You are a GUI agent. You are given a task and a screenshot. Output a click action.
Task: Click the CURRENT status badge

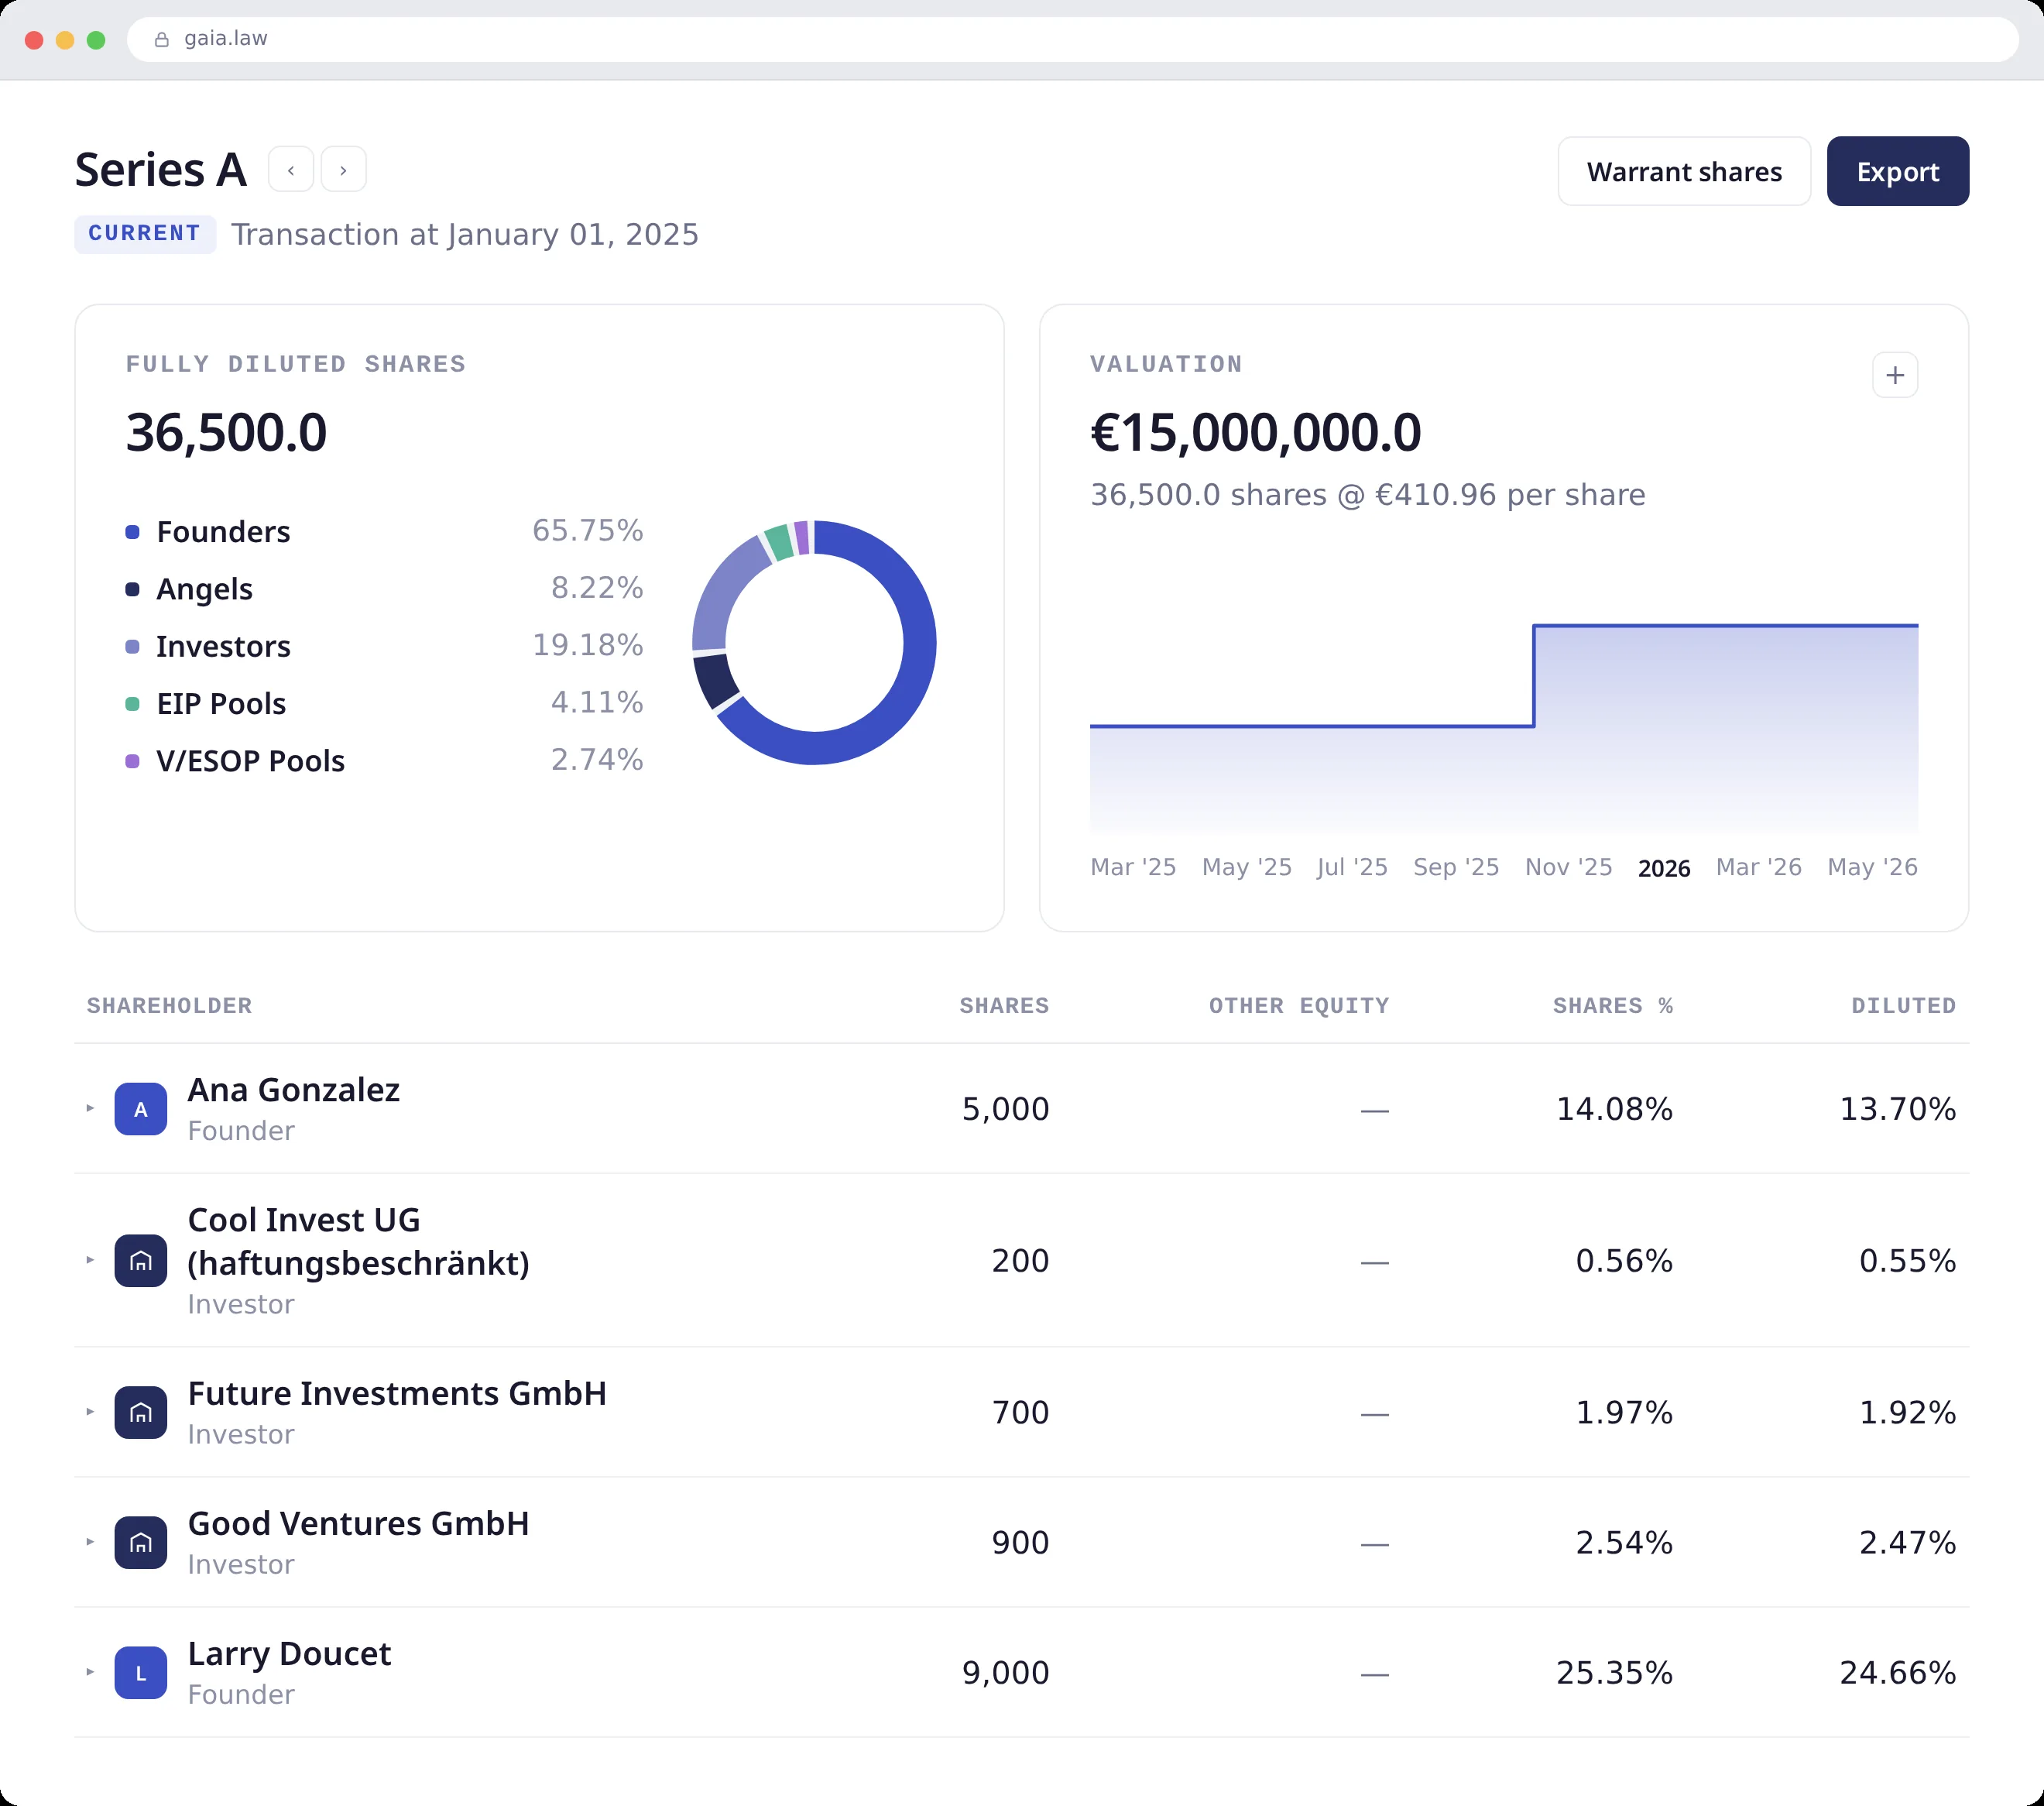pyautogui.click(x=145, y=234)
